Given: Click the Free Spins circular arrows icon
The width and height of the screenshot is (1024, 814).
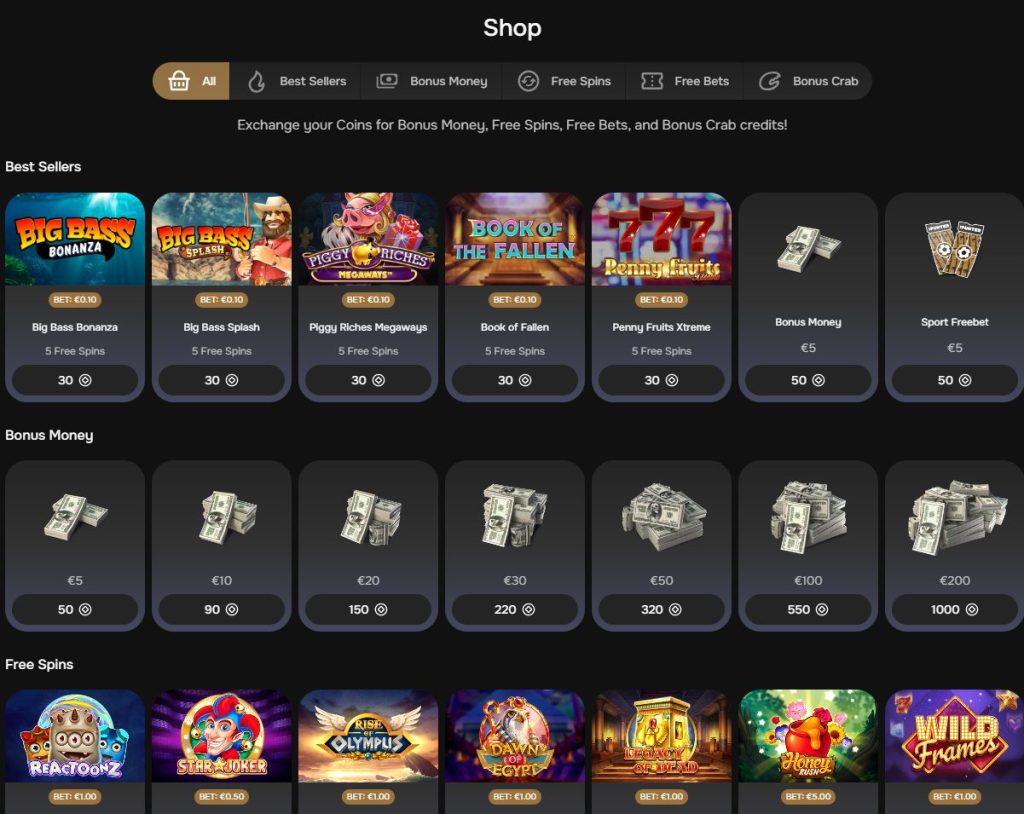Looking at the screenshot, I should click(528, 81).
